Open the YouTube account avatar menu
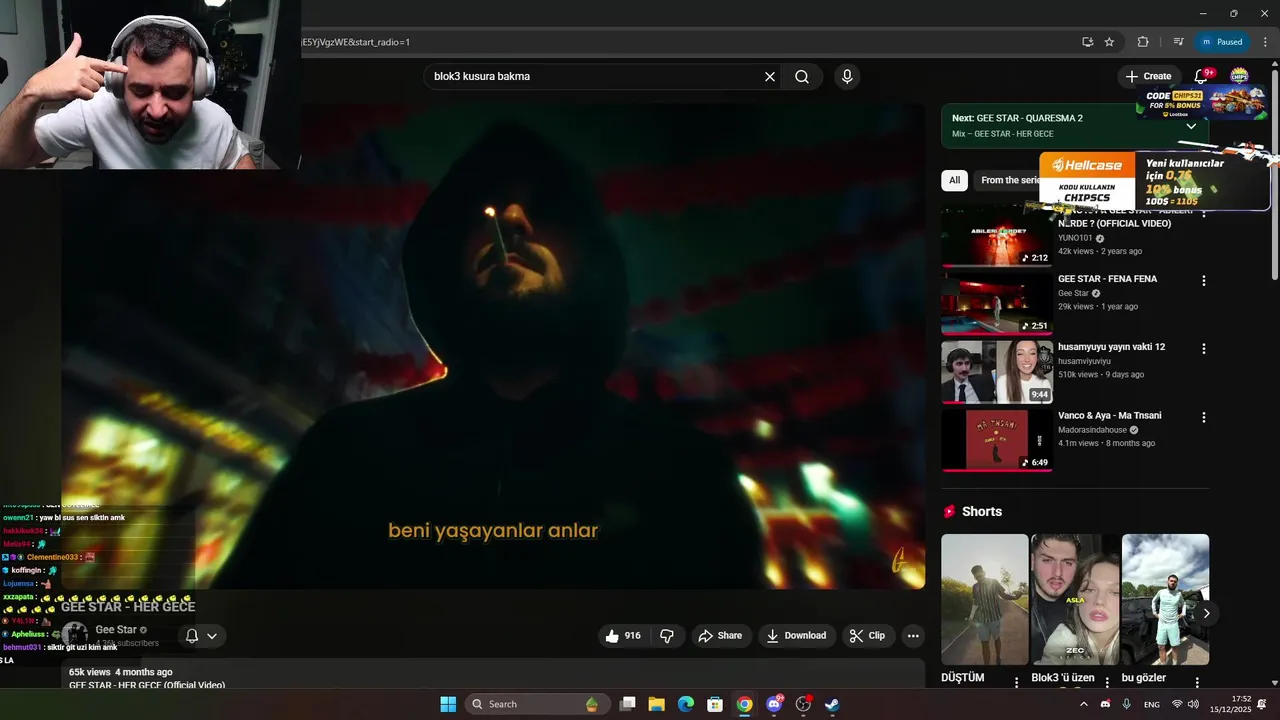 (1239, 76)
